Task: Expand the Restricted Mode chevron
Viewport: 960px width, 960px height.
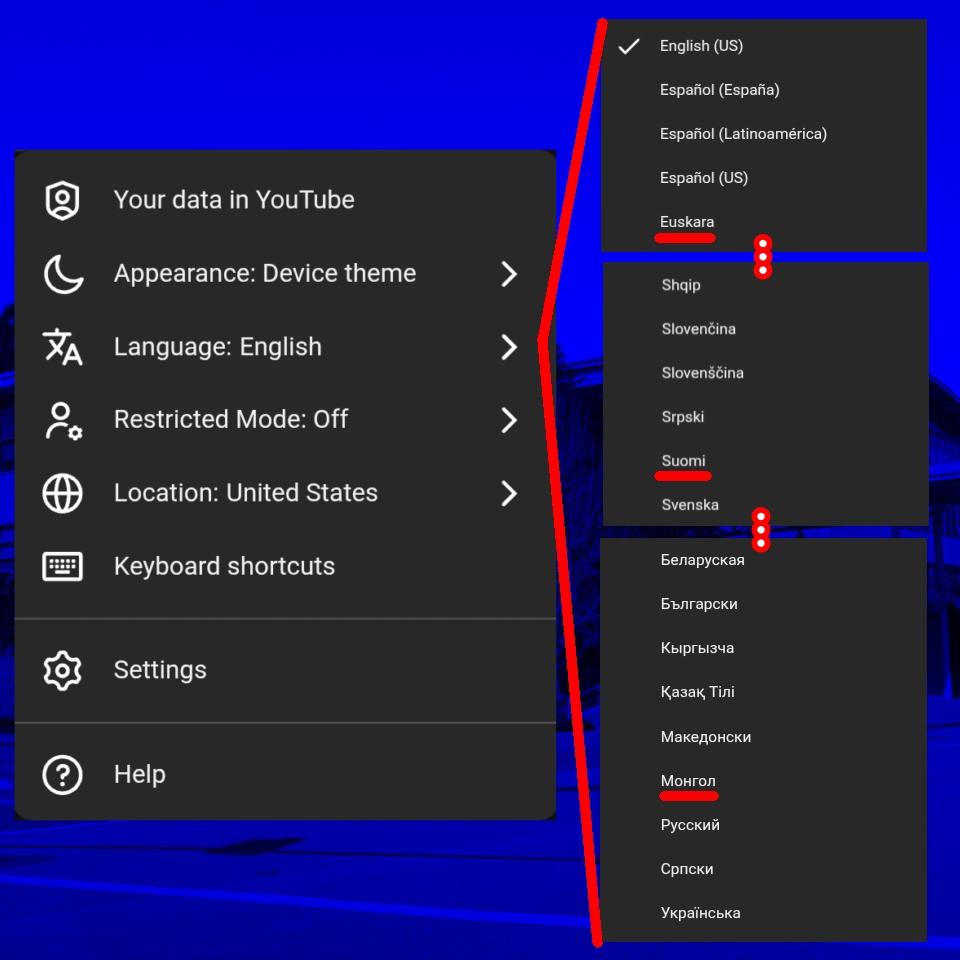Action: tap(509, 421)
